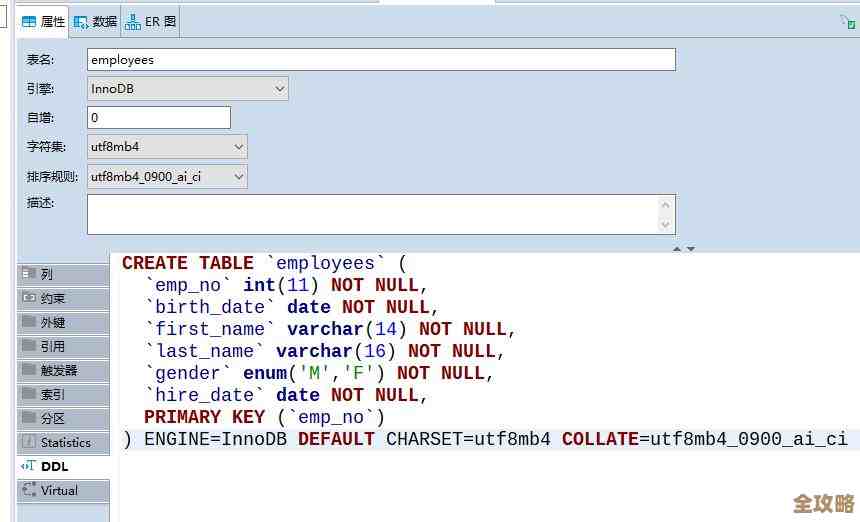
Task: Select the 外键 (Foreign Keys) sidebar icon
Action: pyautogui.click(x=29, y=322)
